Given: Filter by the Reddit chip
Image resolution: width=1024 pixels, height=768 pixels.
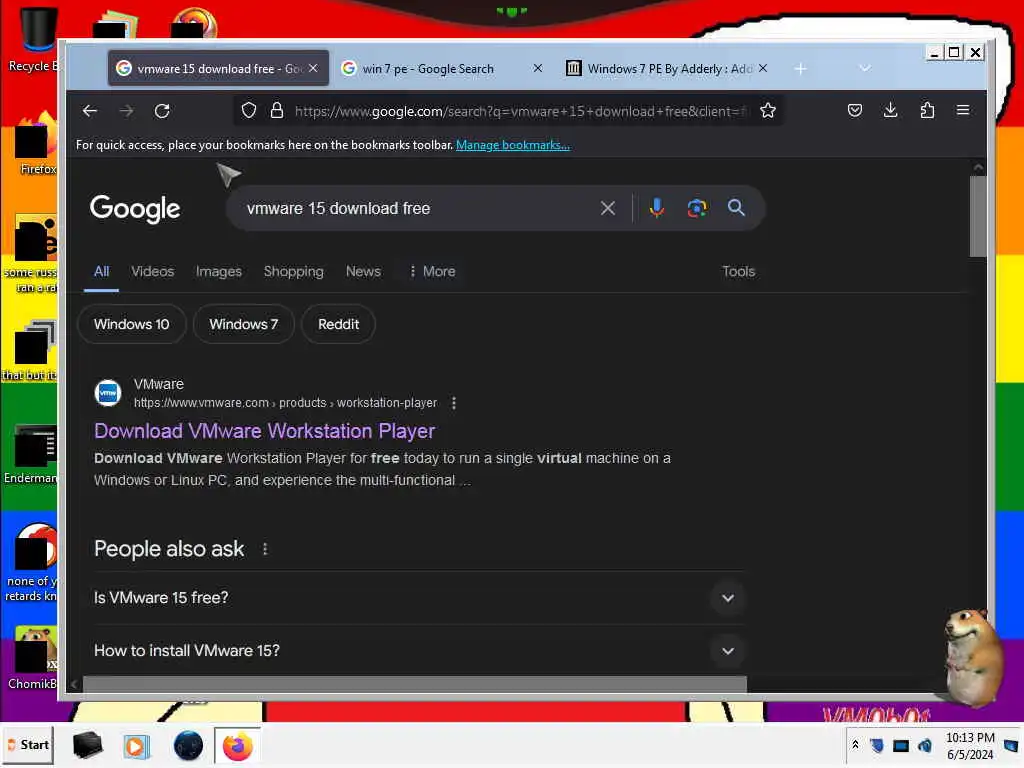Looking at the screenshot, I should click(x=338, y=325).
